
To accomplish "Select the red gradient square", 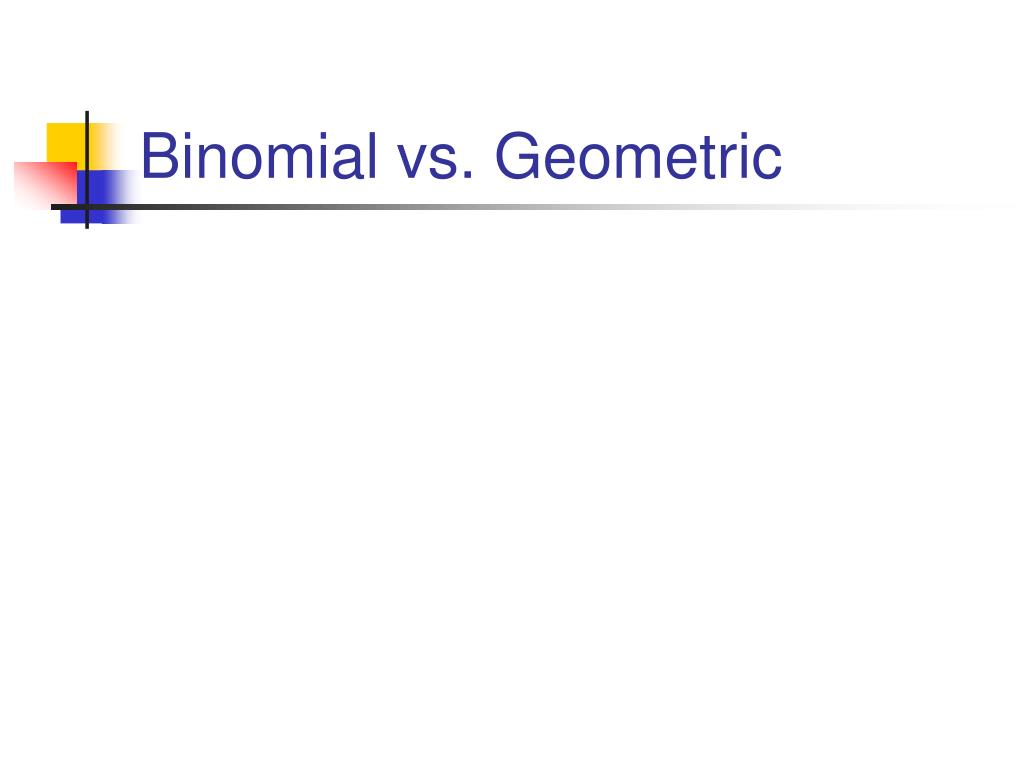I will [46, 184].
